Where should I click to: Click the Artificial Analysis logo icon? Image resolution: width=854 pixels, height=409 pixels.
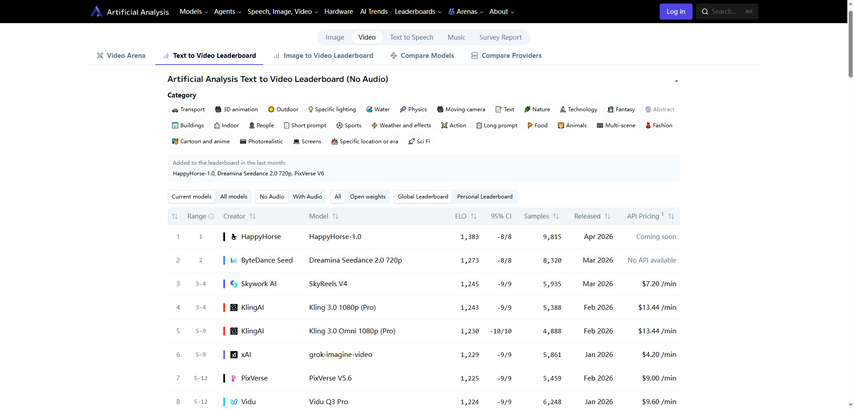tap(96, 12)
